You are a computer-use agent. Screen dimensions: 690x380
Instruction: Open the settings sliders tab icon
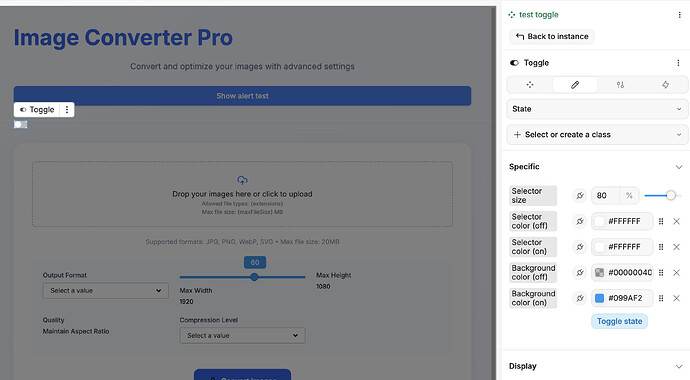[620, 85]
